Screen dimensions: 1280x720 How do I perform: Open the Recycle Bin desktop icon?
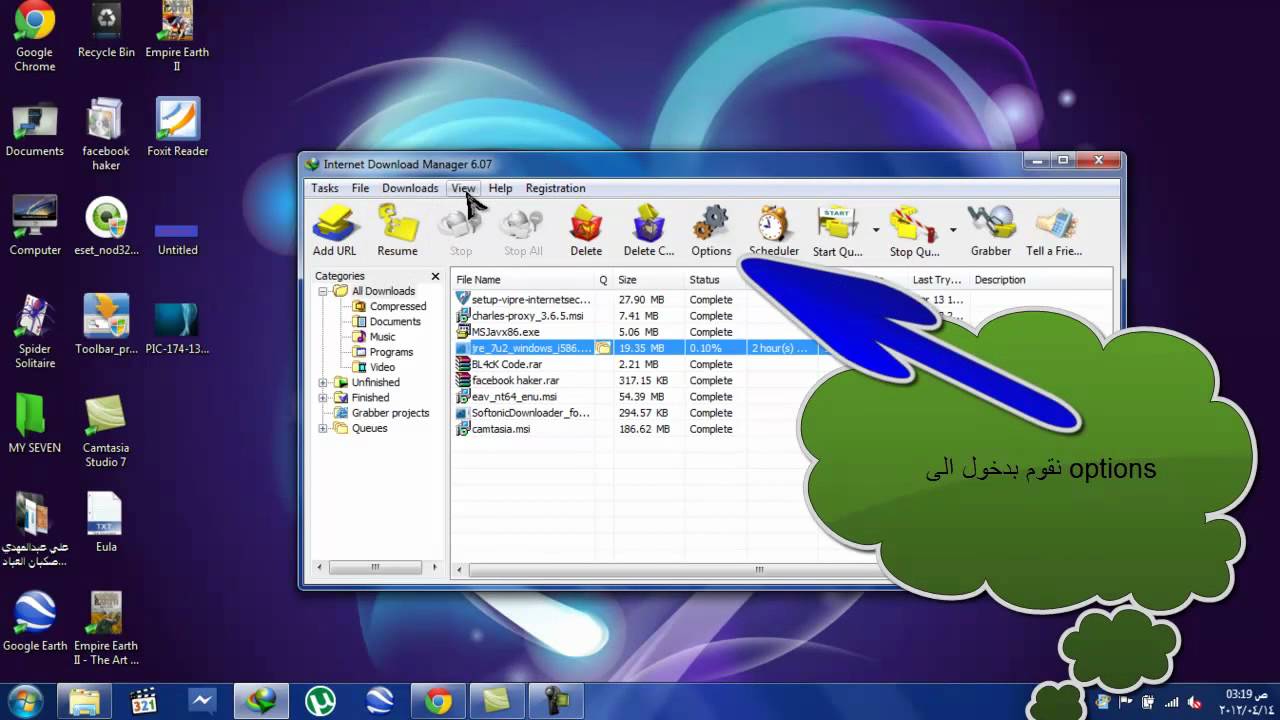coord(106,30)
